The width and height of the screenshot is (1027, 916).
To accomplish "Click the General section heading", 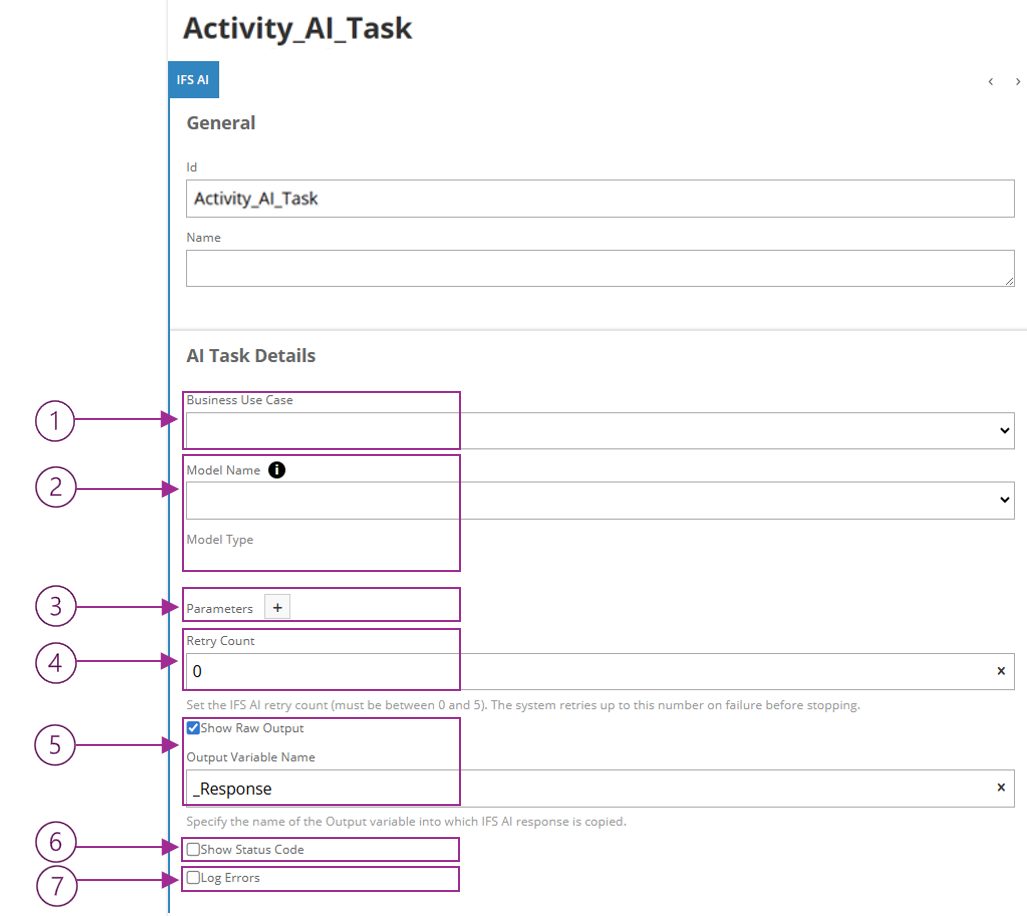I will coord(221,123).
